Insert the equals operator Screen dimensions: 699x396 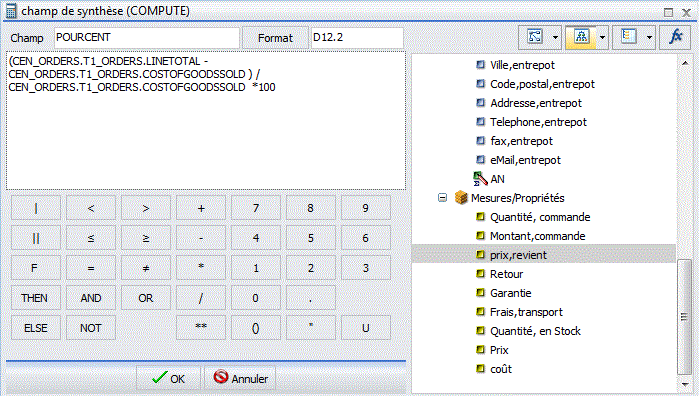point(91,268)
